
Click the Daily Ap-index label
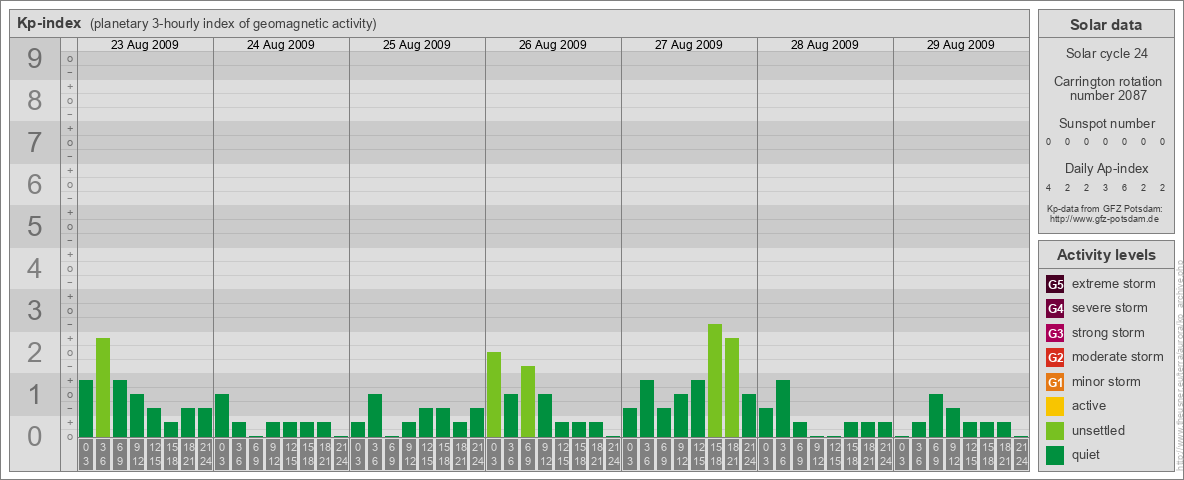[x=1105, y=168]
